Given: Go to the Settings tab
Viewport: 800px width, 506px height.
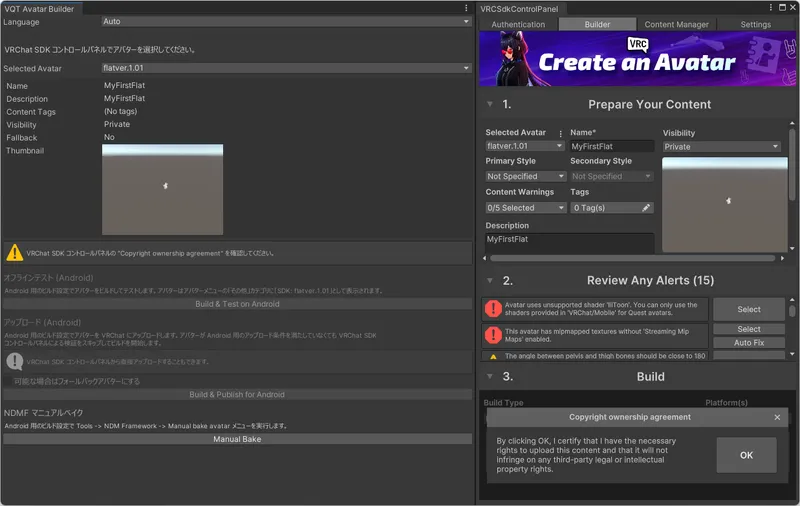Looking at the screenshot, I should pyautogui.click(x=756, y=24).
